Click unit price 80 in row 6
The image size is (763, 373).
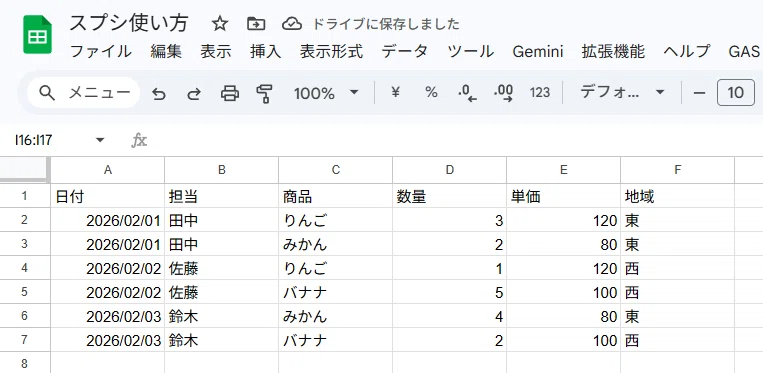563,316
